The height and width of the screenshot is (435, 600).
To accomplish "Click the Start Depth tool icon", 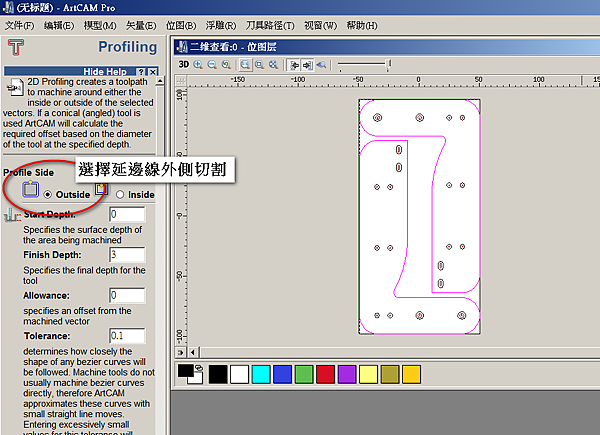I will click(x=12, y=215).
